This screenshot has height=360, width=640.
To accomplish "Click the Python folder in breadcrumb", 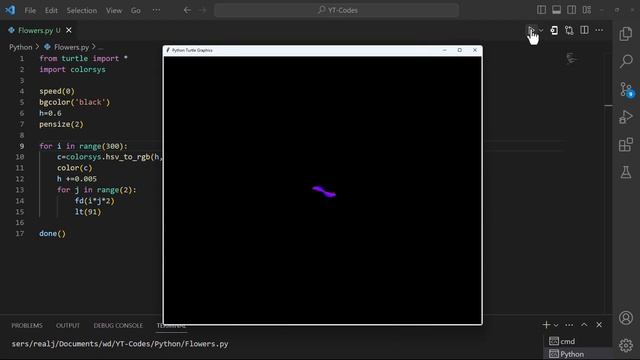I will coord(20,47).
